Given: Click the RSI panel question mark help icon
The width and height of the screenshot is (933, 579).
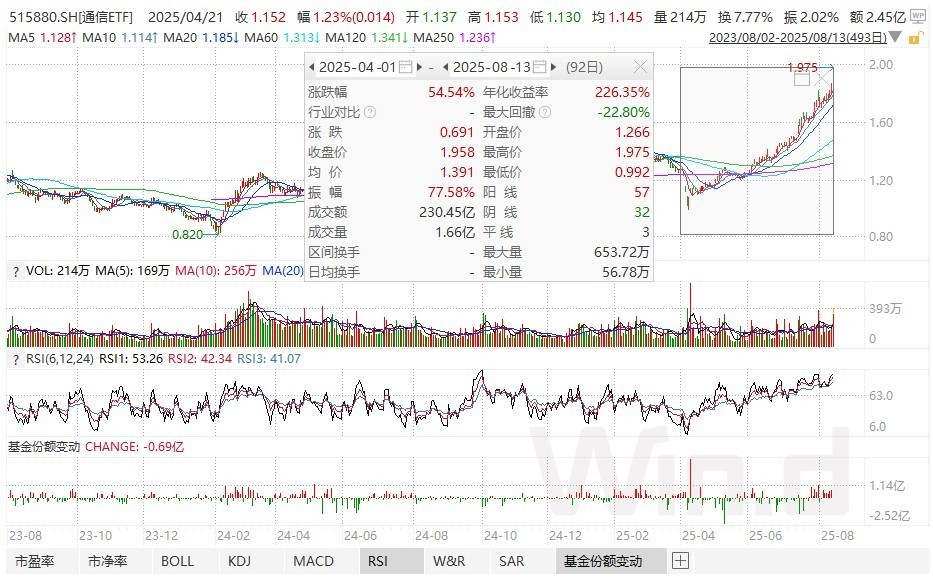Looking at the screenshot, I should coord(13,358).
